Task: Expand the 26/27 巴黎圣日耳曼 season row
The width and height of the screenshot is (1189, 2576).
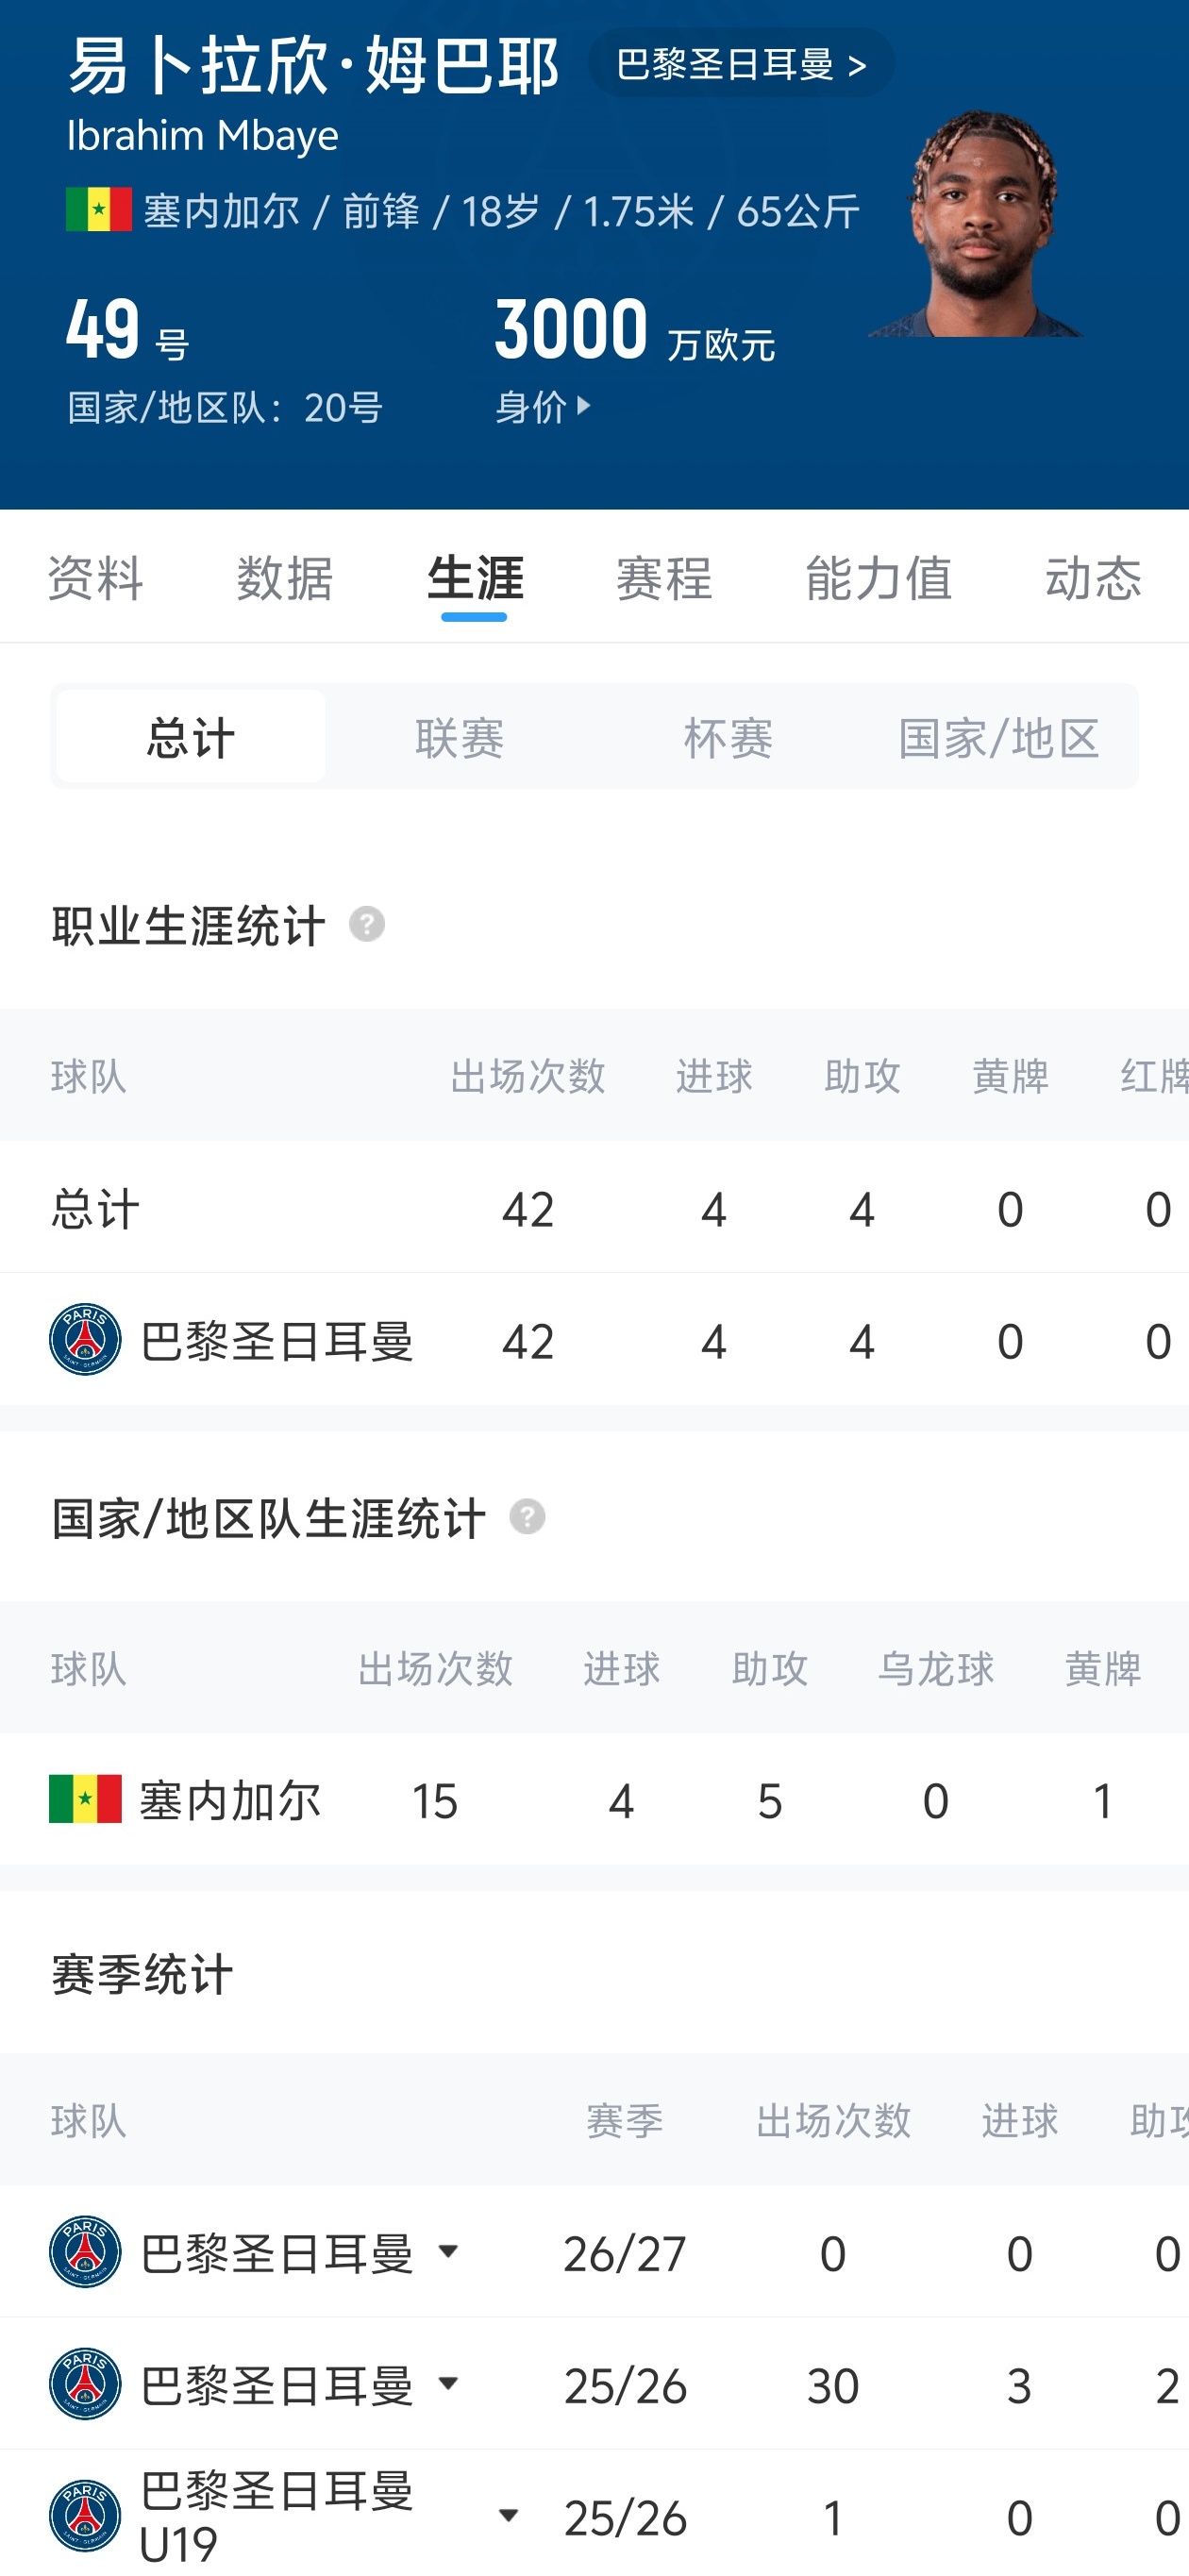Action: tap(449, 2251)
